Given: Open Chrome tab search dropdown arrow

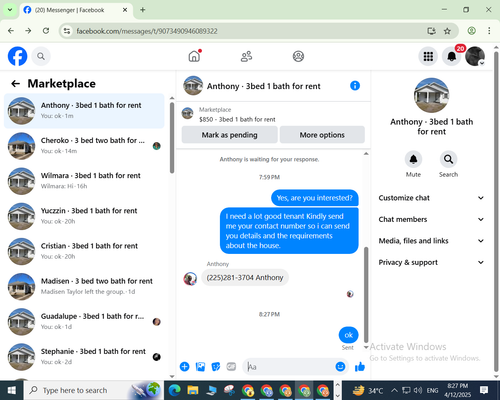Looking at the screenshot, I should (x=10, y=10).
